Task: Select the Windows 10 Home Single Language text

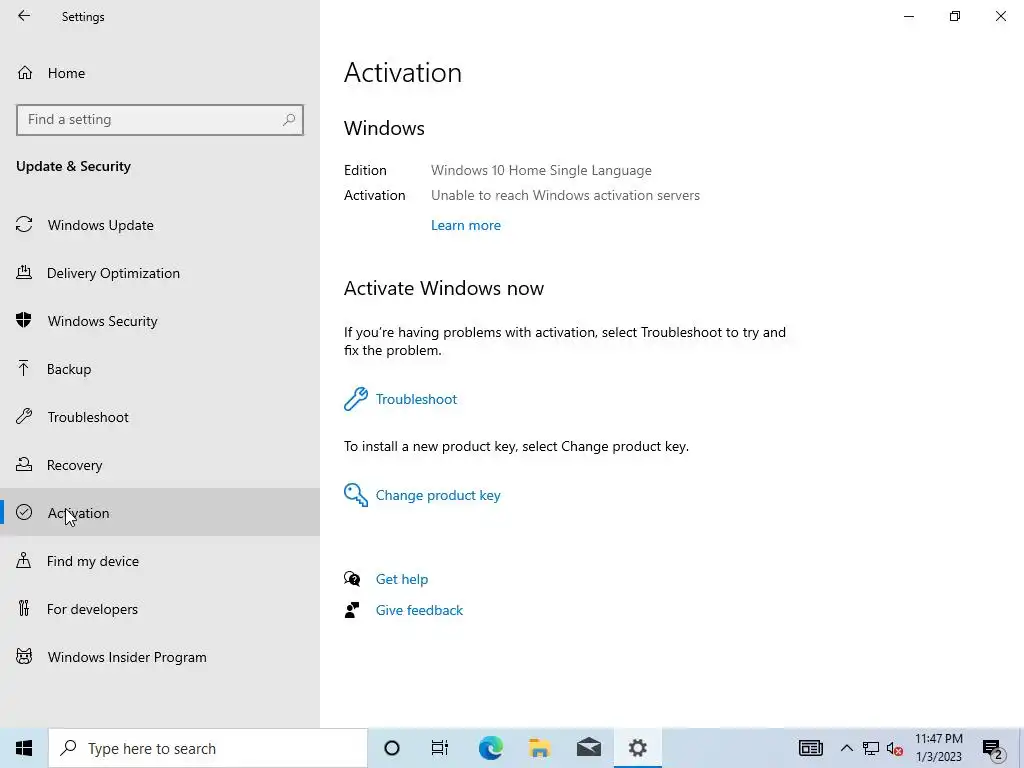Action: (541, 170)
